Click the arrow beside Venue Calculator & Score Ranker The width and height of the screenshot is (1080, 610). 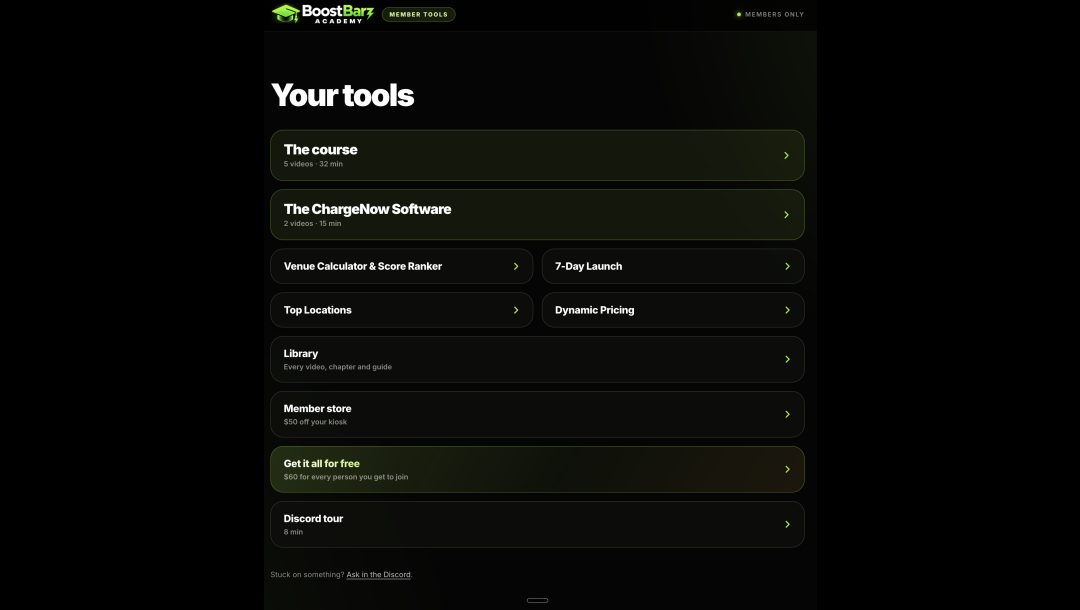(x=516, y=266)
